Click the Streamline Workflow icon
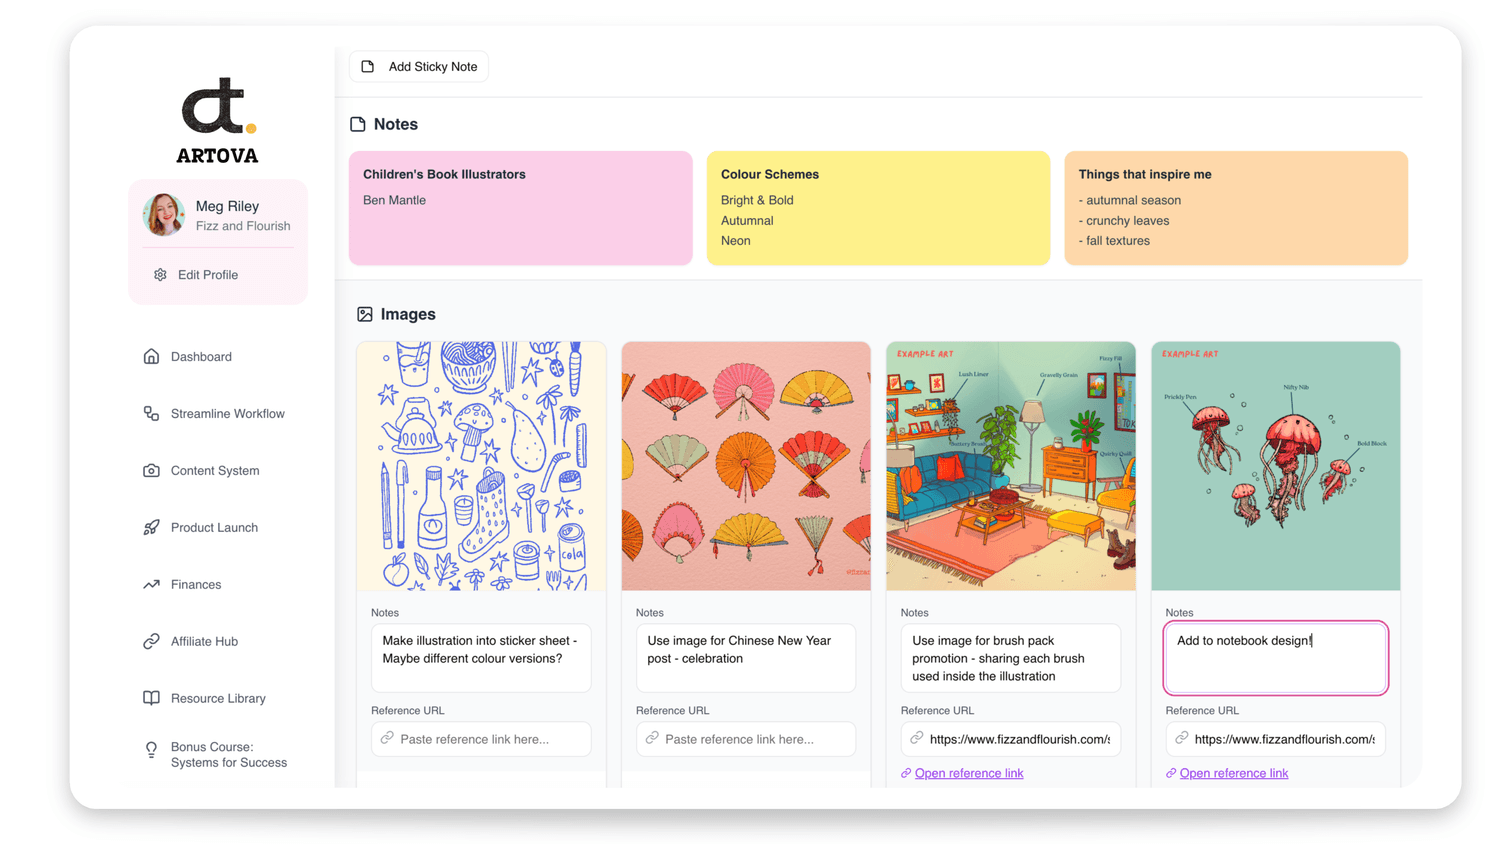This screenshot has width=1500, height=844. [151, 414]
